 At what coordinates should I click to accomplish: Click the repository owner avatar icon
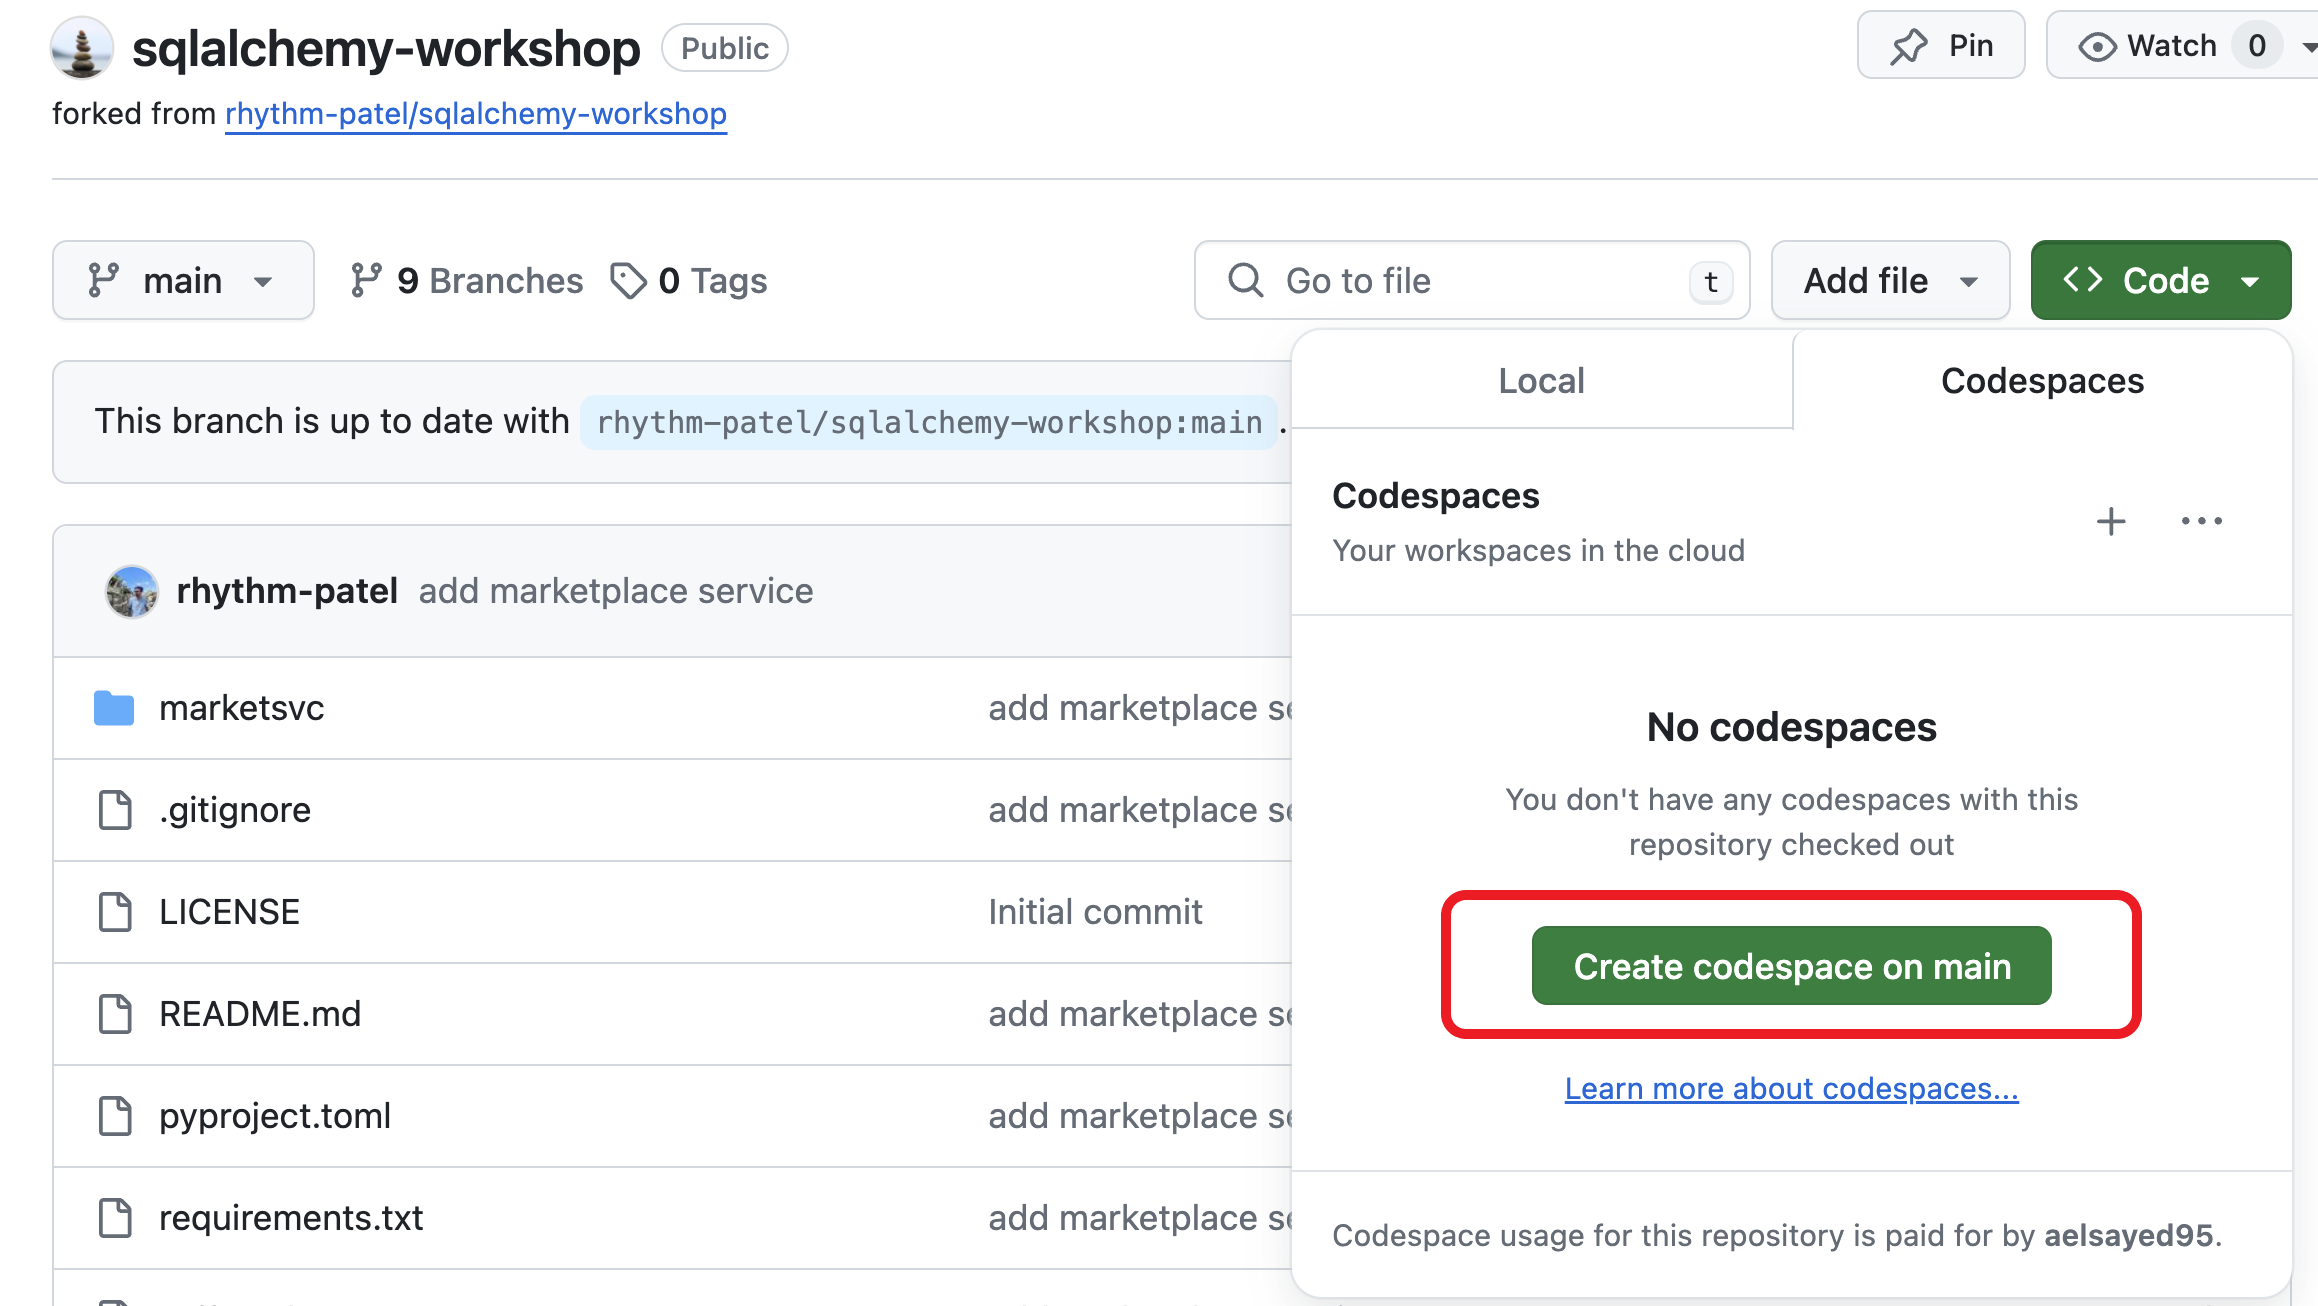point(82,48)
